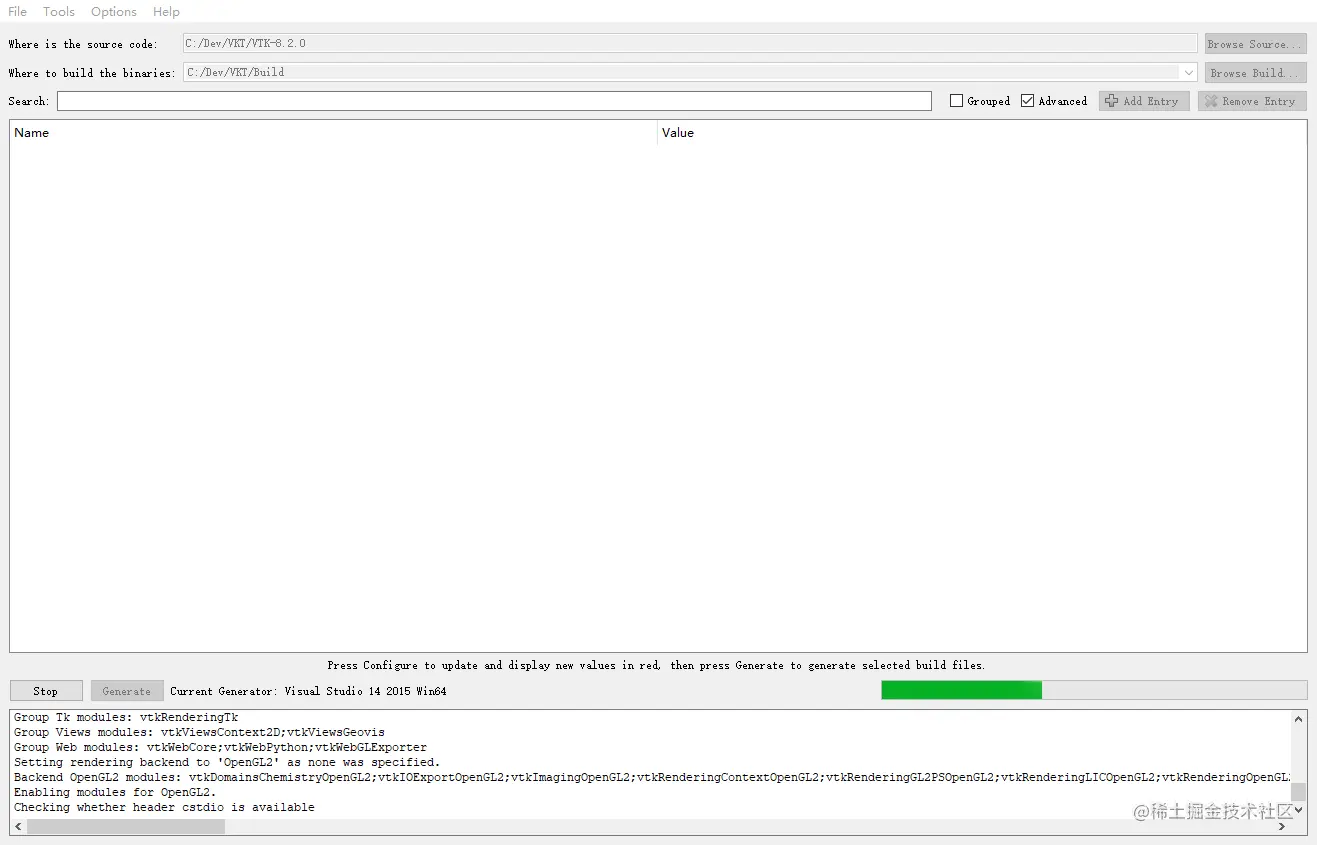Click the 'Setting rendering backend' log line
The image size is (1317, 845).
point(227,762)
